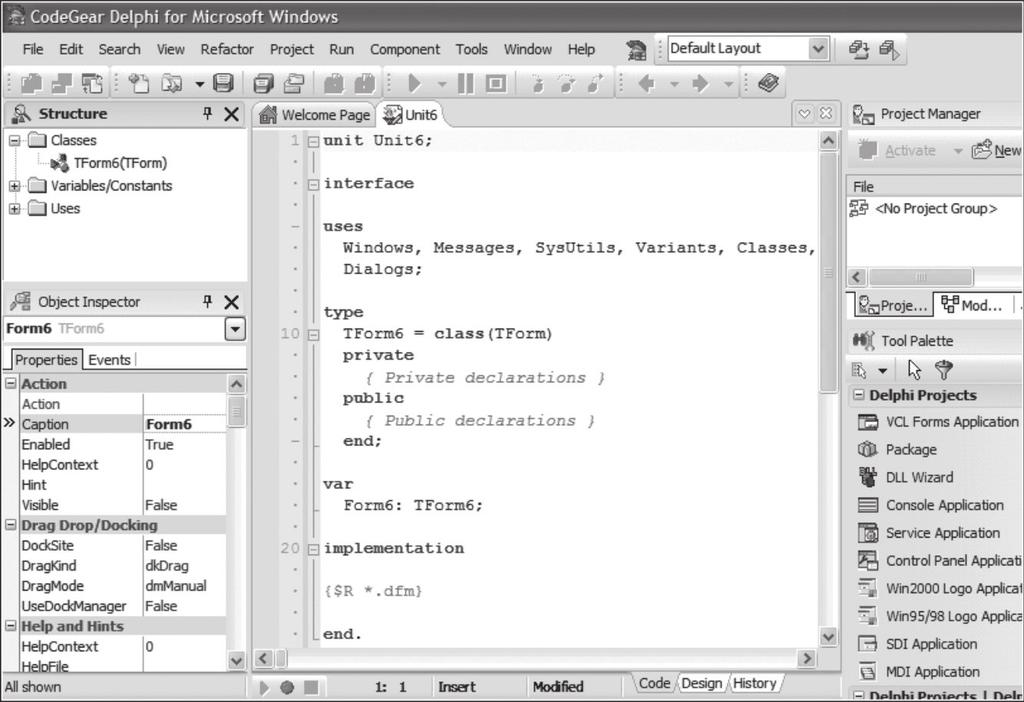This screenshot has height=702, width=1024.
Task: Click macro play button in editor status bar
Action: pyautogui.click(x=264, y=687)
